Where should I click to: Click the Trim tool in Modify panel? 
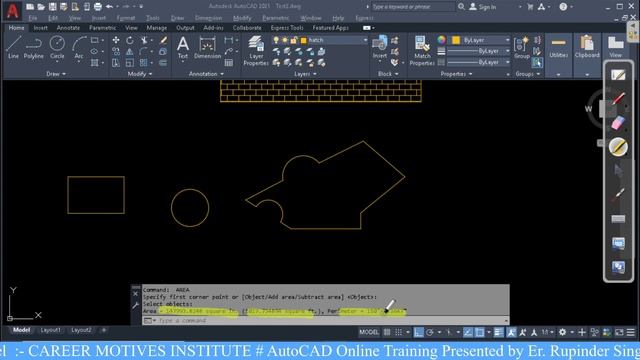coord(144,40)
